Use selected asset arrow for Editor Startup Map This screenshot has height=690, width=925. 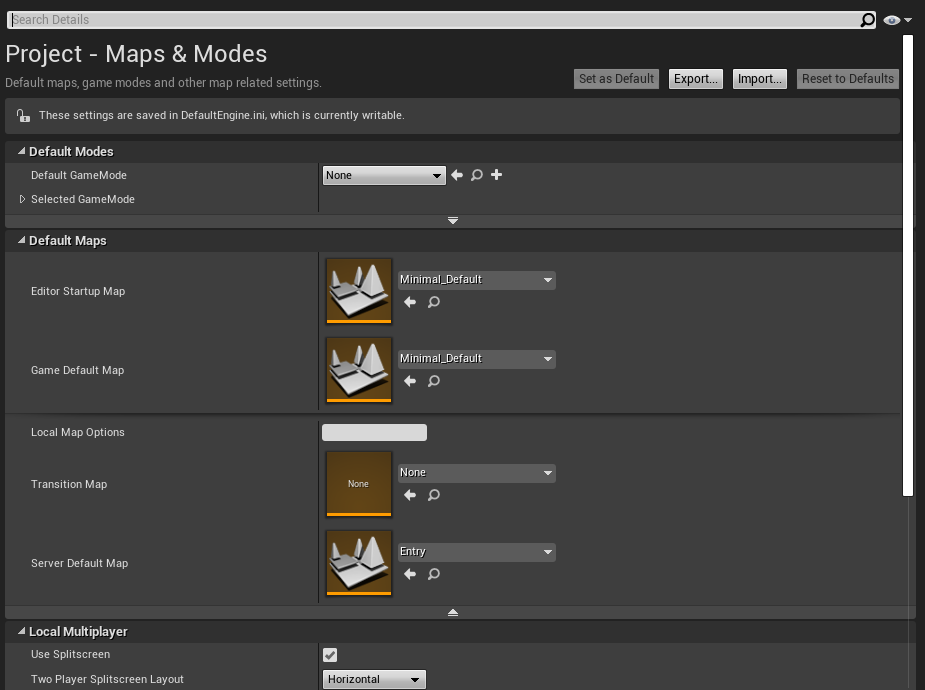(410, 302)
